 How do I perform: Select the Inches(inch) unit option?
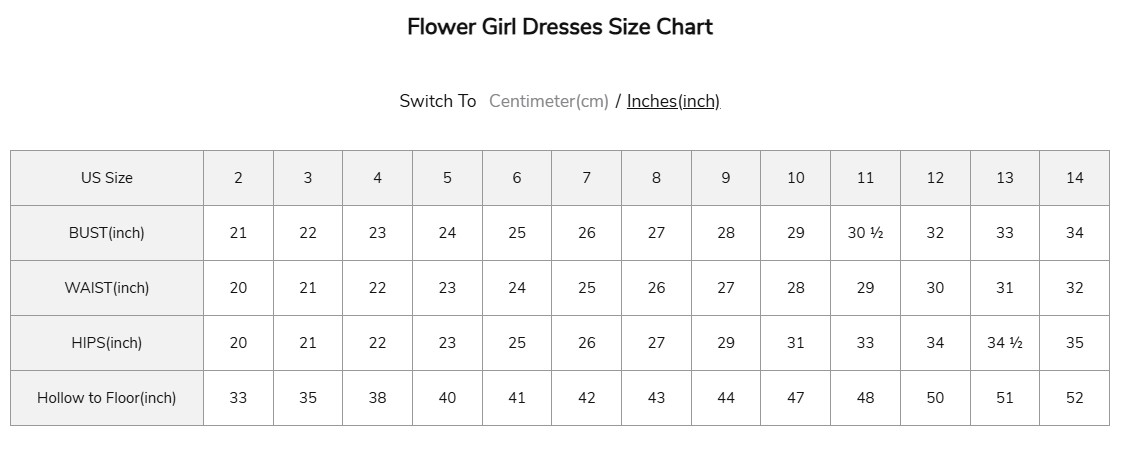pos(673,101)
